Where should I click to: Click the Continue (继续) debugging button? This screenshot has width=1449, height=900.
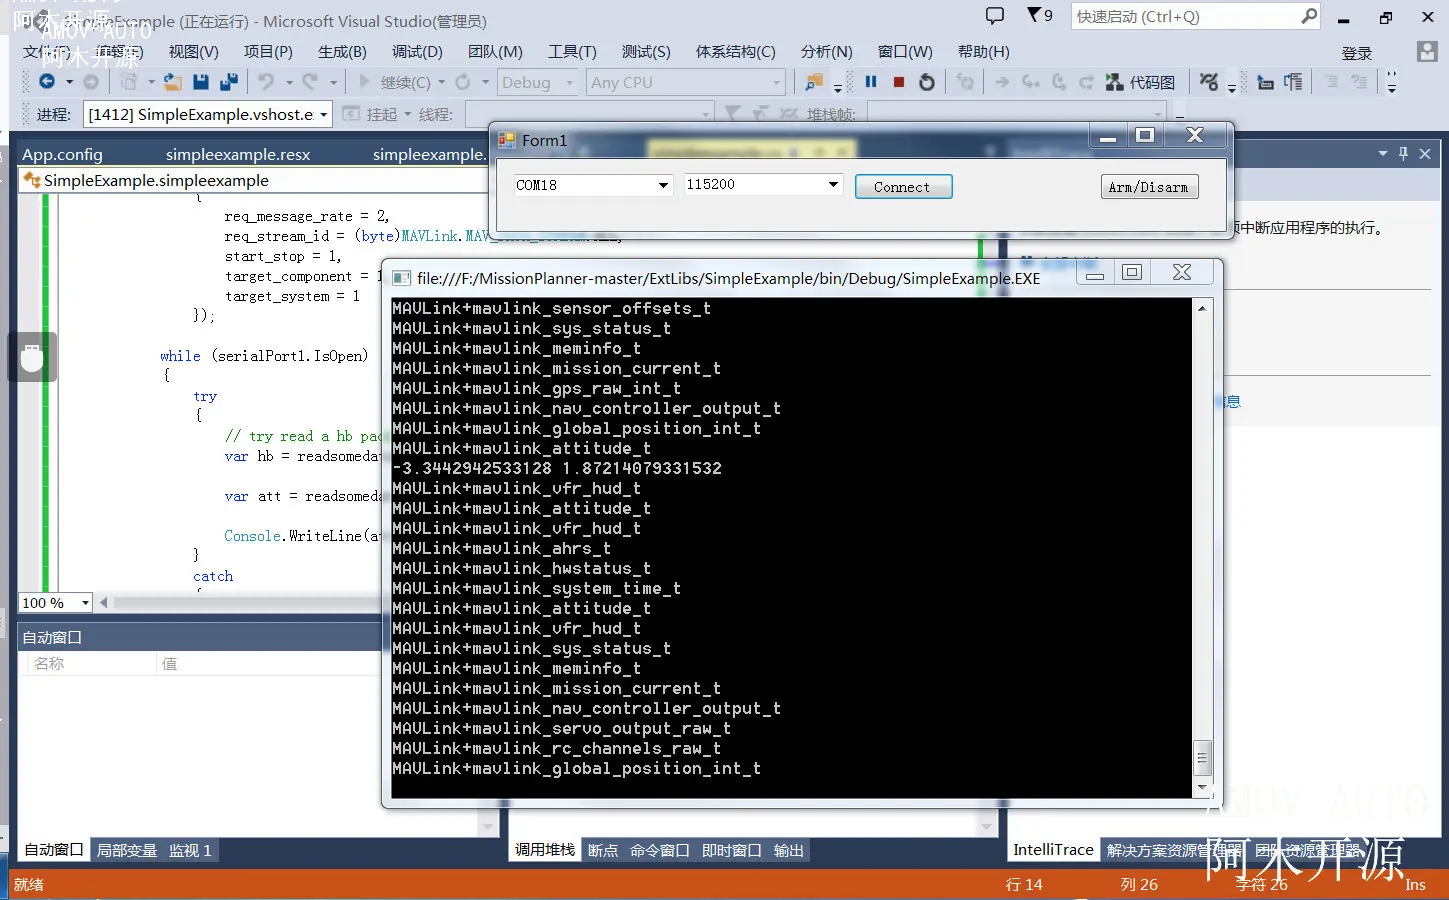point(394,82)
